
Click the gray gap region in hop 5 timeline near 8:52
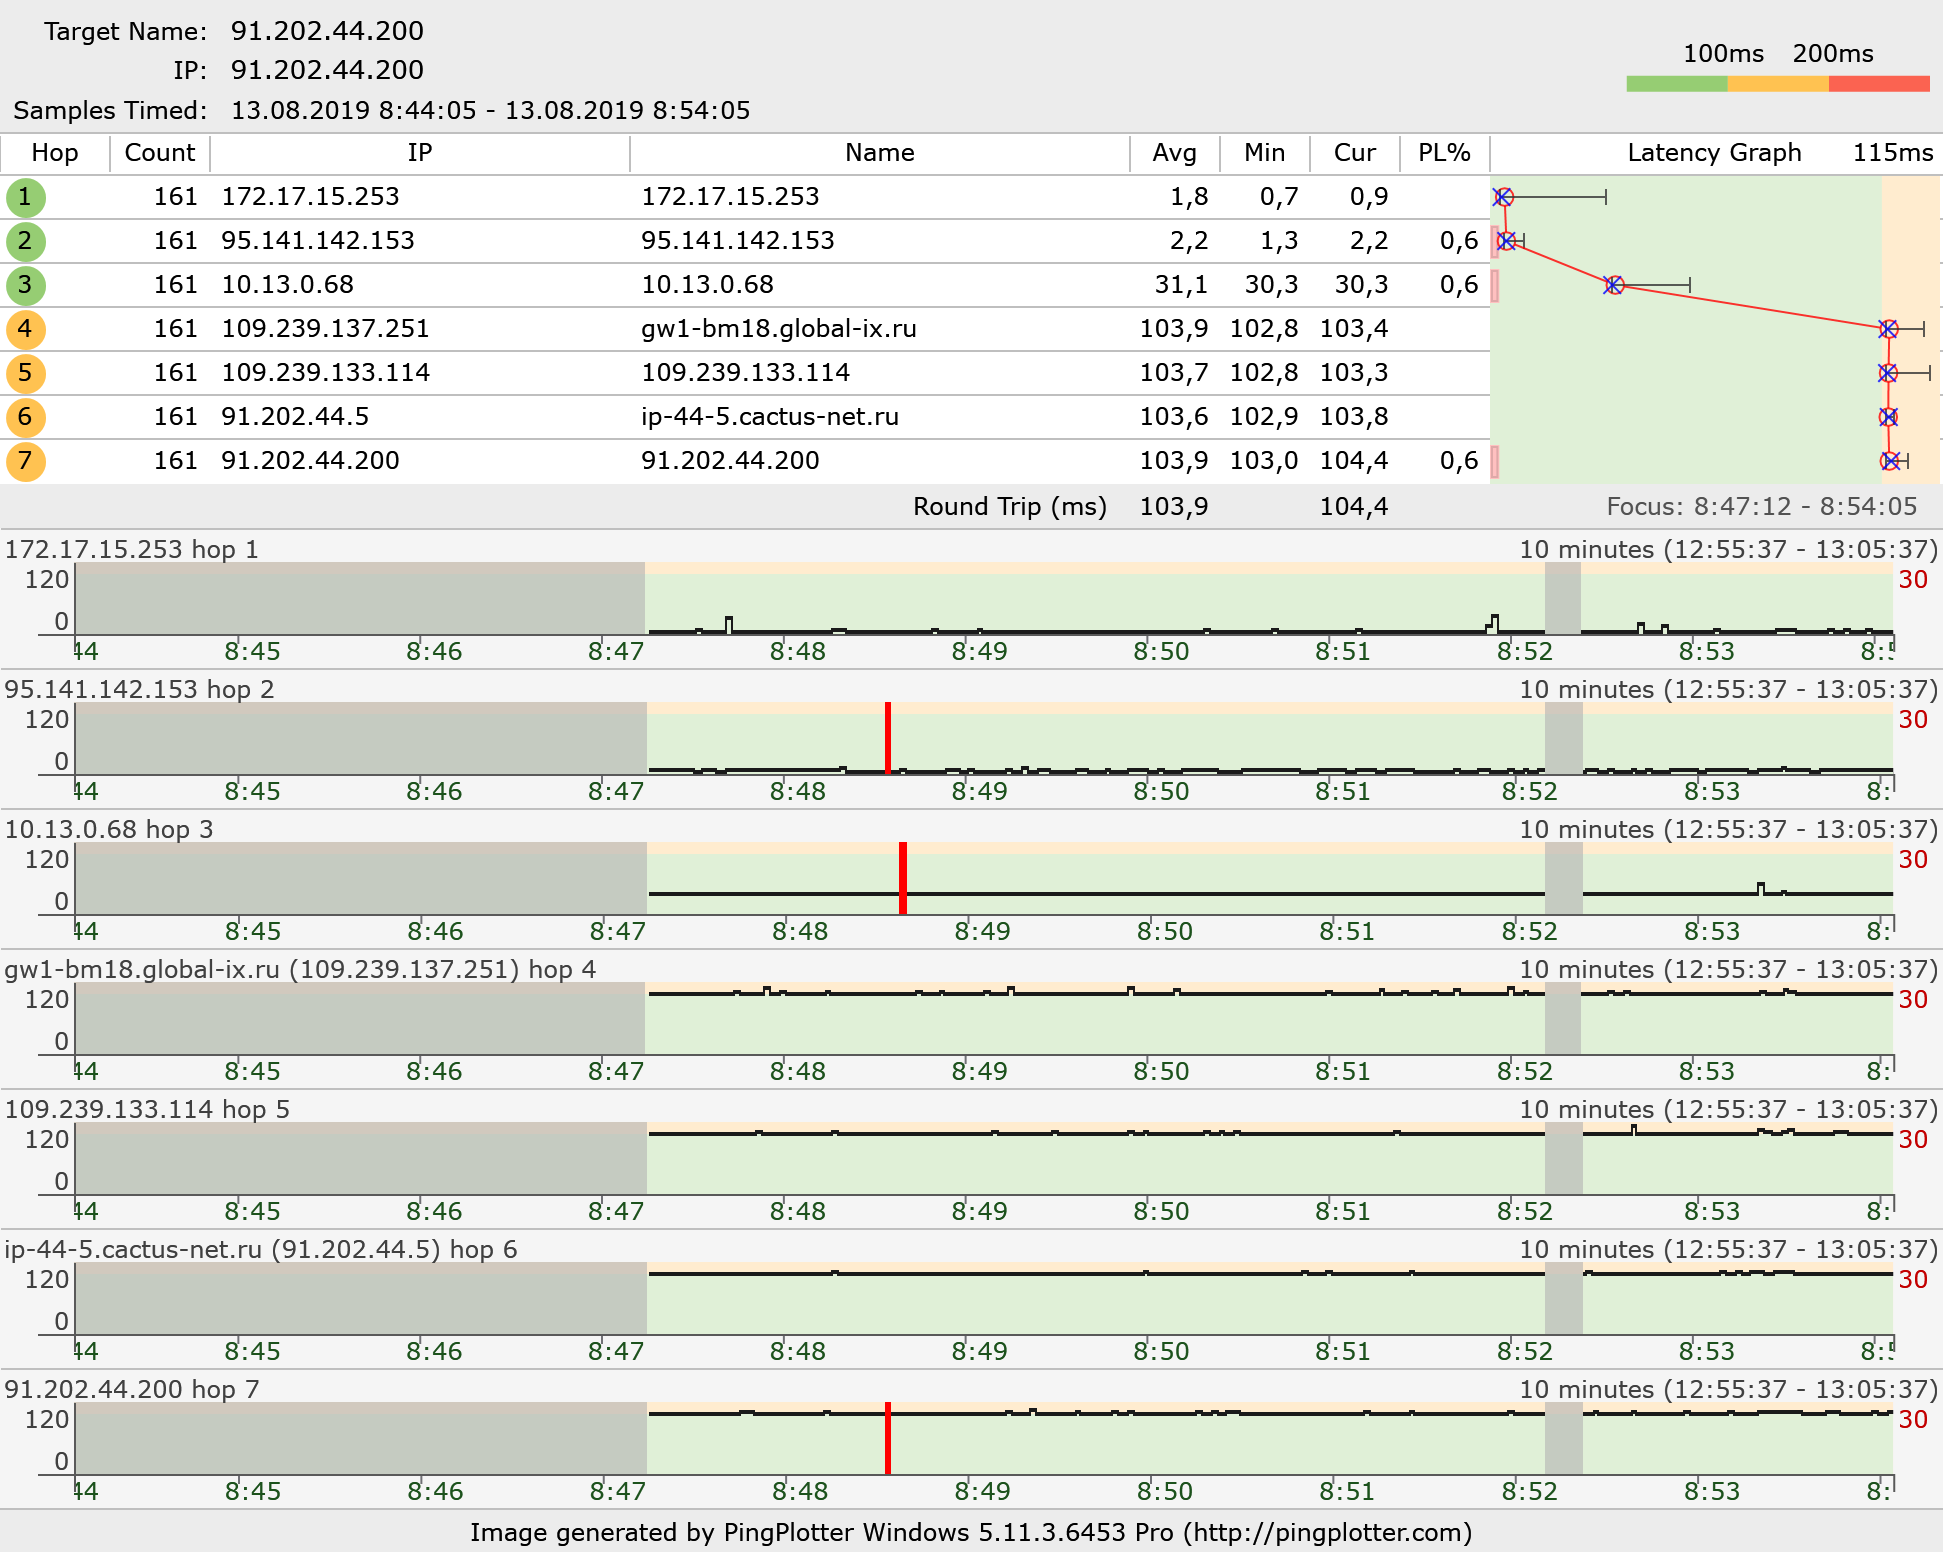click(1564, 1158)
